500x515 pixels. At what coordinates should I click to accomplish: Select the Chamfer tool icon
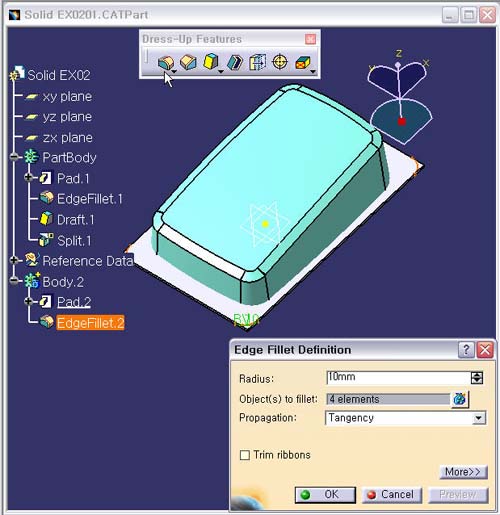188,62
